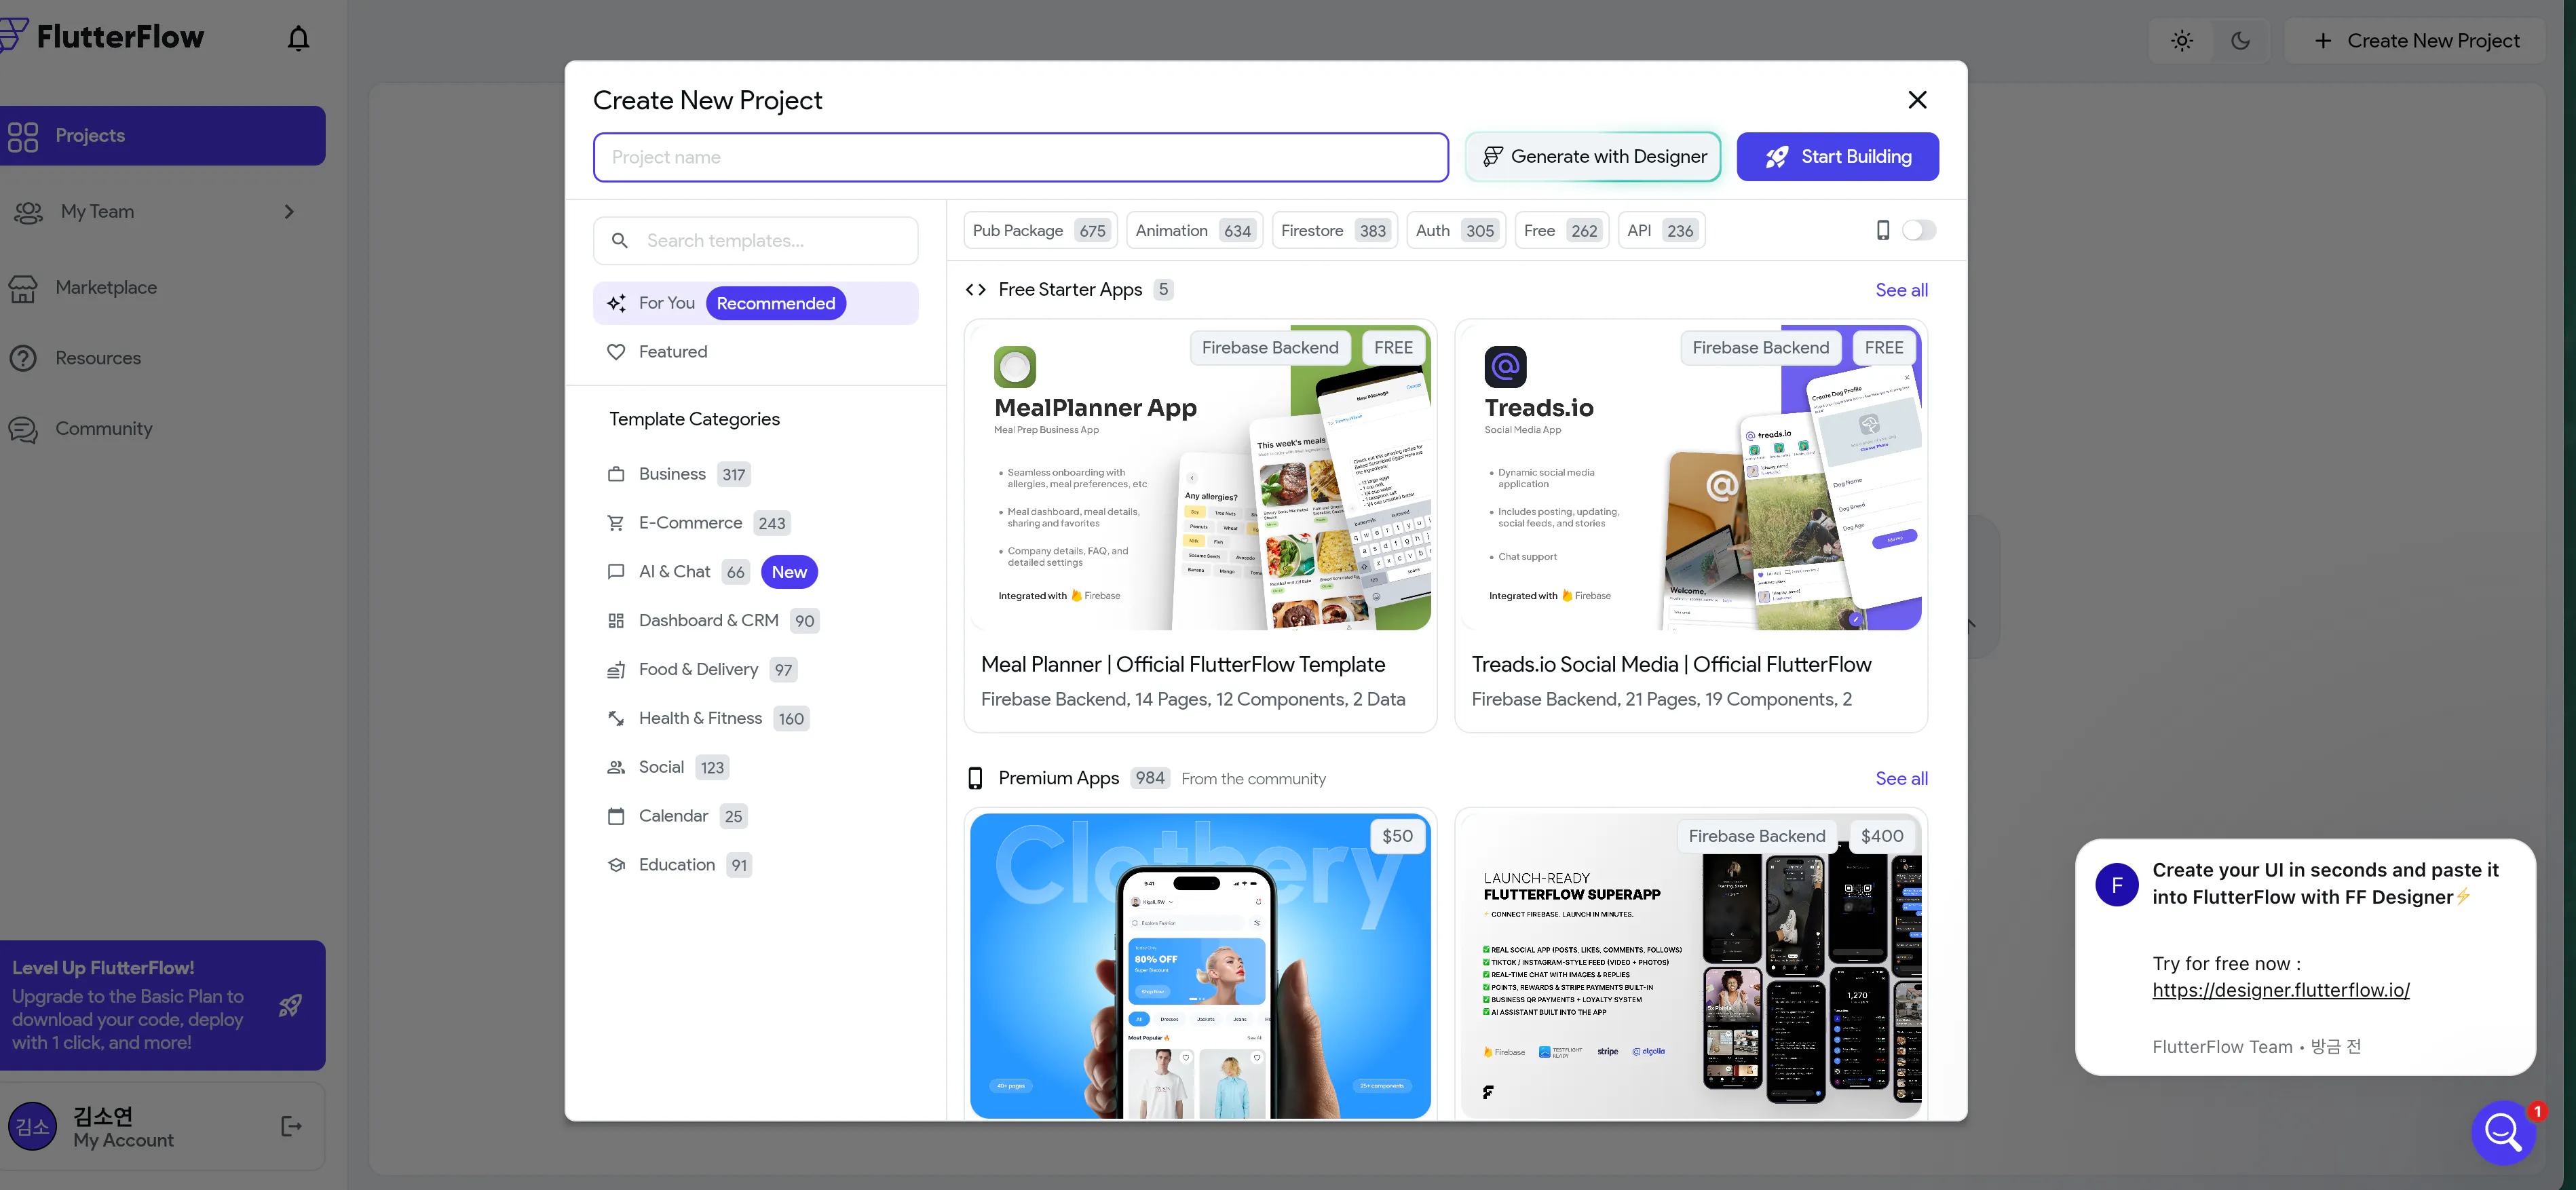The width and height of the screenshot is (2576, 1190).
Task: Click the Treads.io @ logo icon
Action: (x=1505, y=367)
